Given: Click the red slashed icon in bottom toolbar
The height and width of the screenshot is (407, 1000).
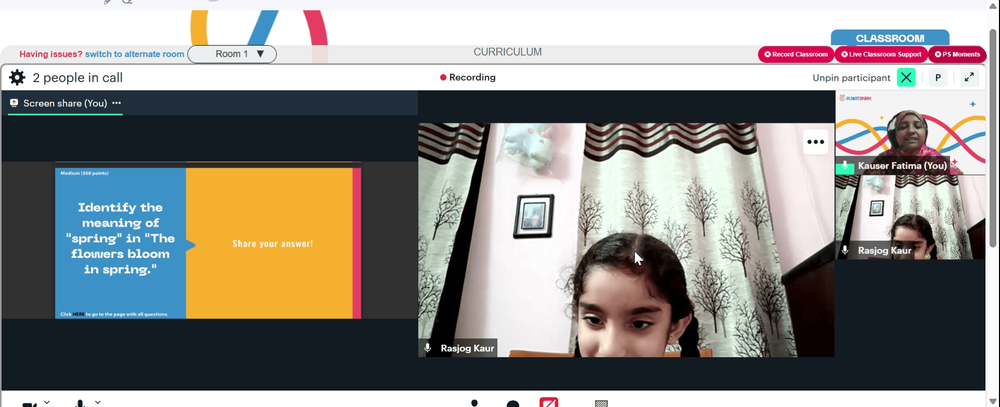Looking at the screenshot, I should (548, 403).
